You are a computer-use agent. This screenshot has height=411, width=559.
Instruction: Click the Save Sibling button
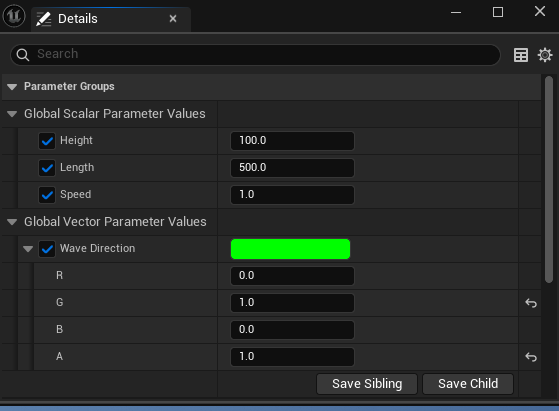pyautogui.click(x=367, y=384)
